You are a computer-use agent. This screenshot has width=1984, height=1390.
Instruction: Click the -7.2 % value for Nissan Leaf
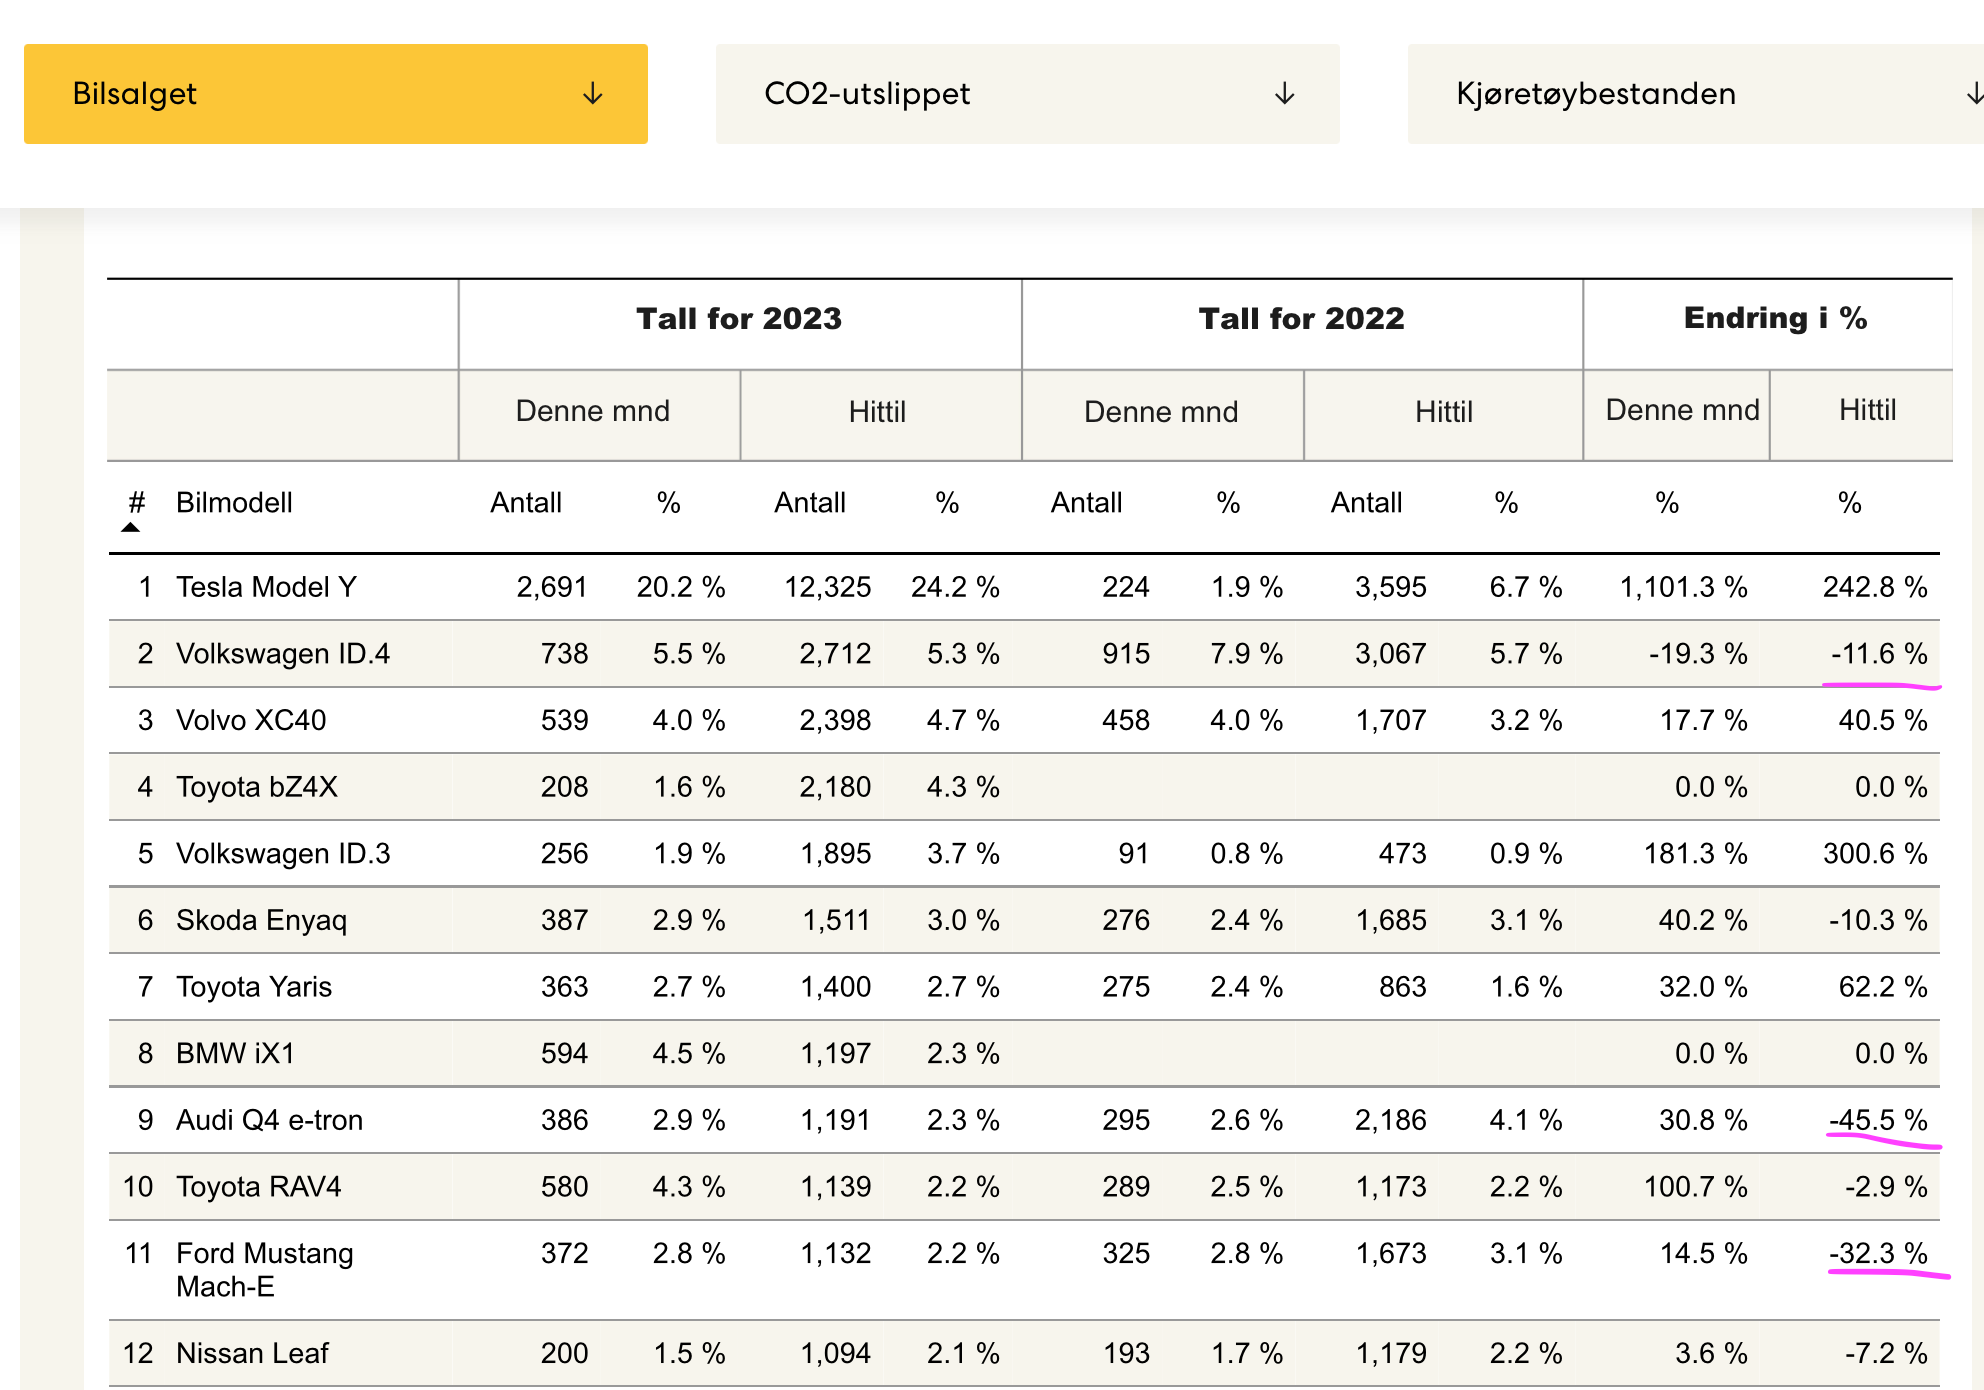[1886, 1353]
